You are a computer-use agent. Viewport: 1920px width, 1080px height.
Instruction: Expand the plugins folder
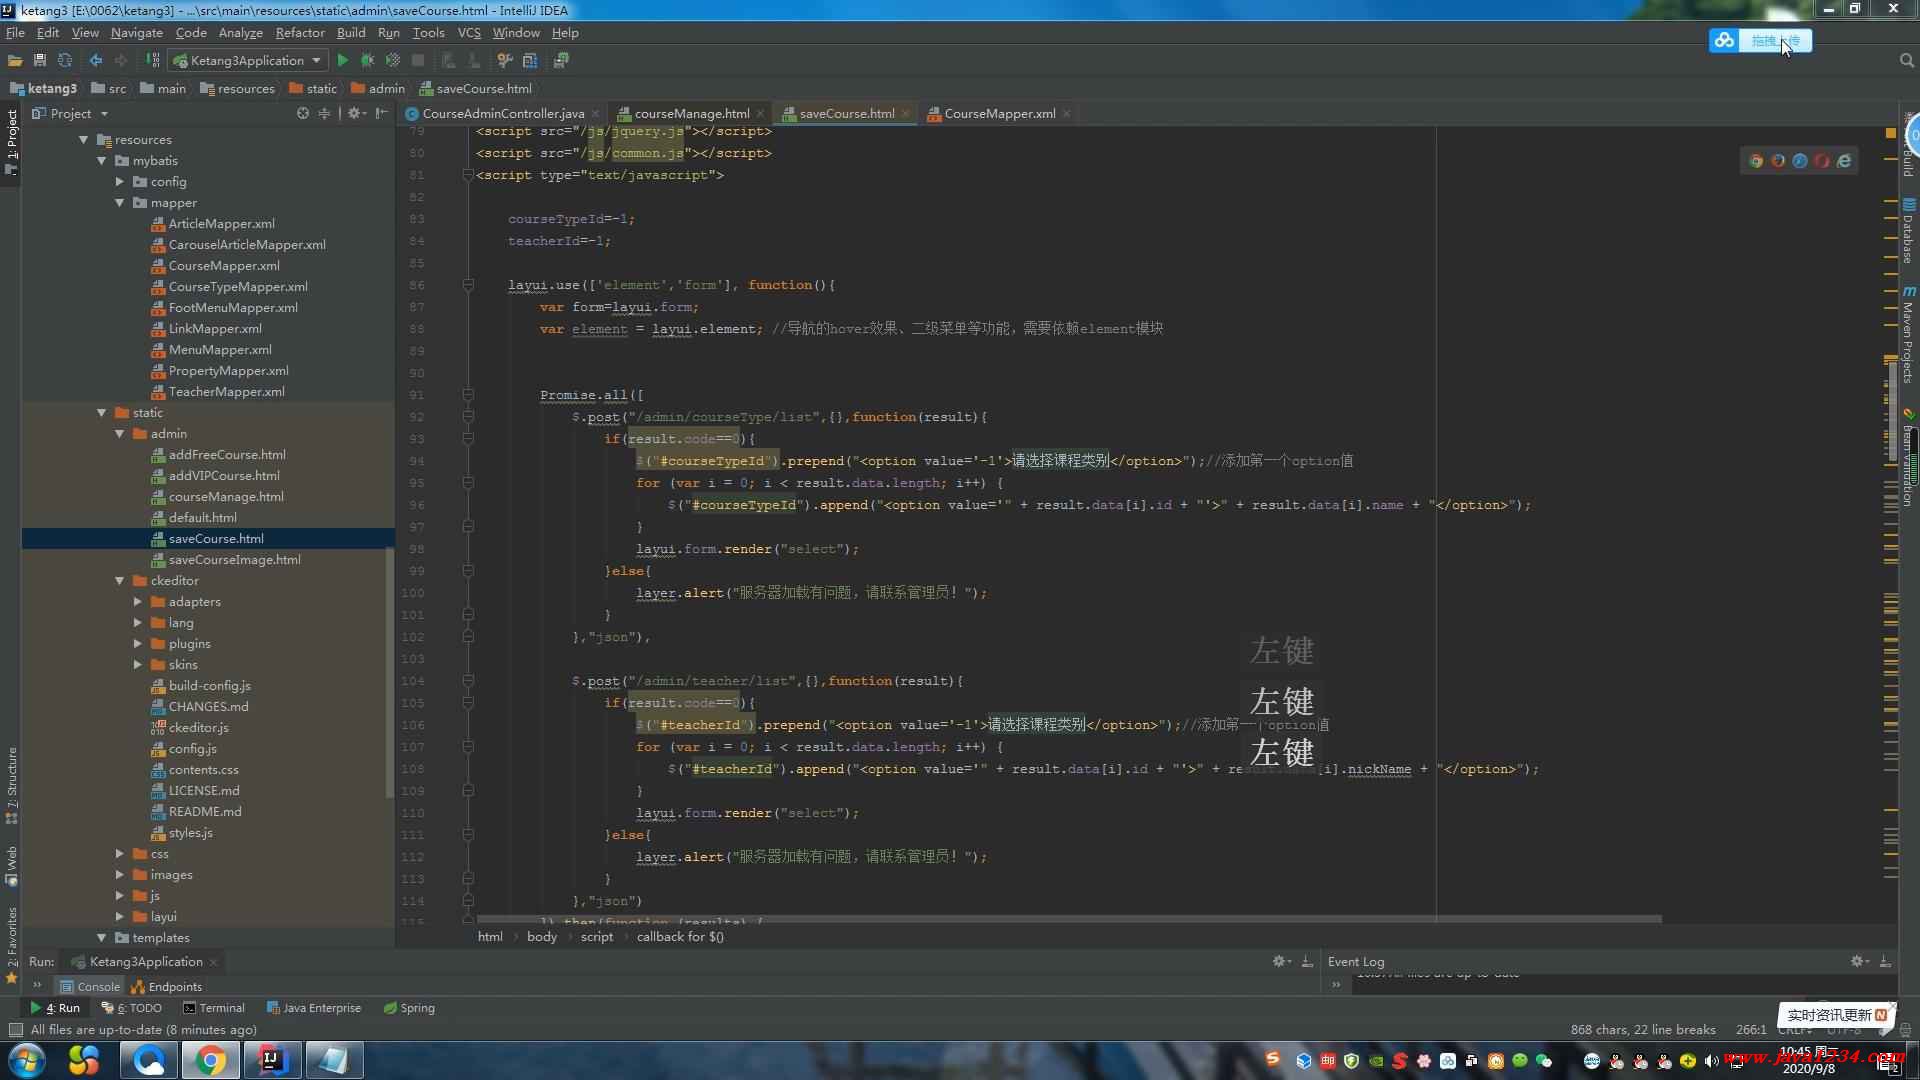[138, 644]
